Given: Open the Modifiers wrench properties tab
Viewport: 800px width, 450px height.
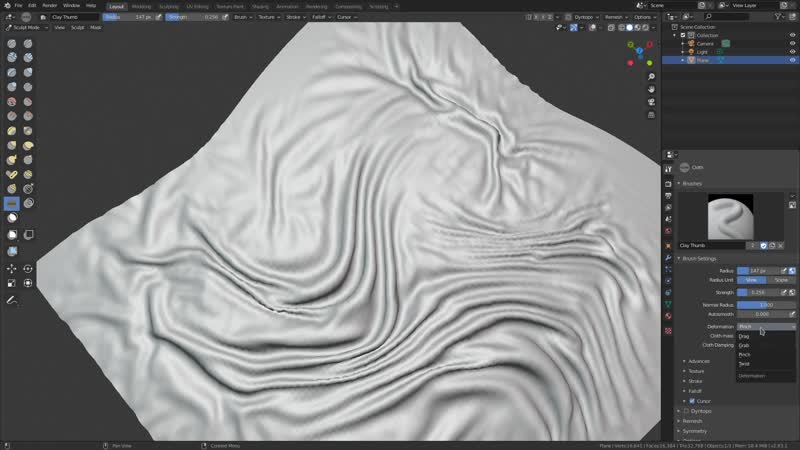Looking at the screenshot, I should coord(668,257).
